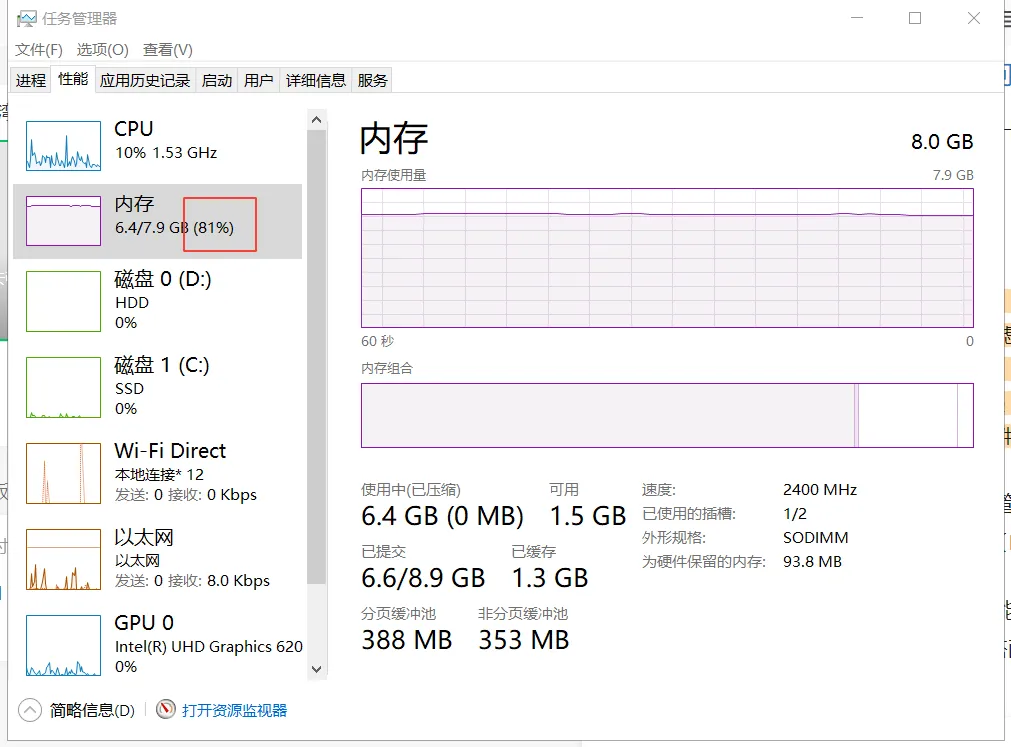Select the 内存 memory graph thumbnail
The width and height of the screenshot is (1011, 747).
[x=63, y=221]
